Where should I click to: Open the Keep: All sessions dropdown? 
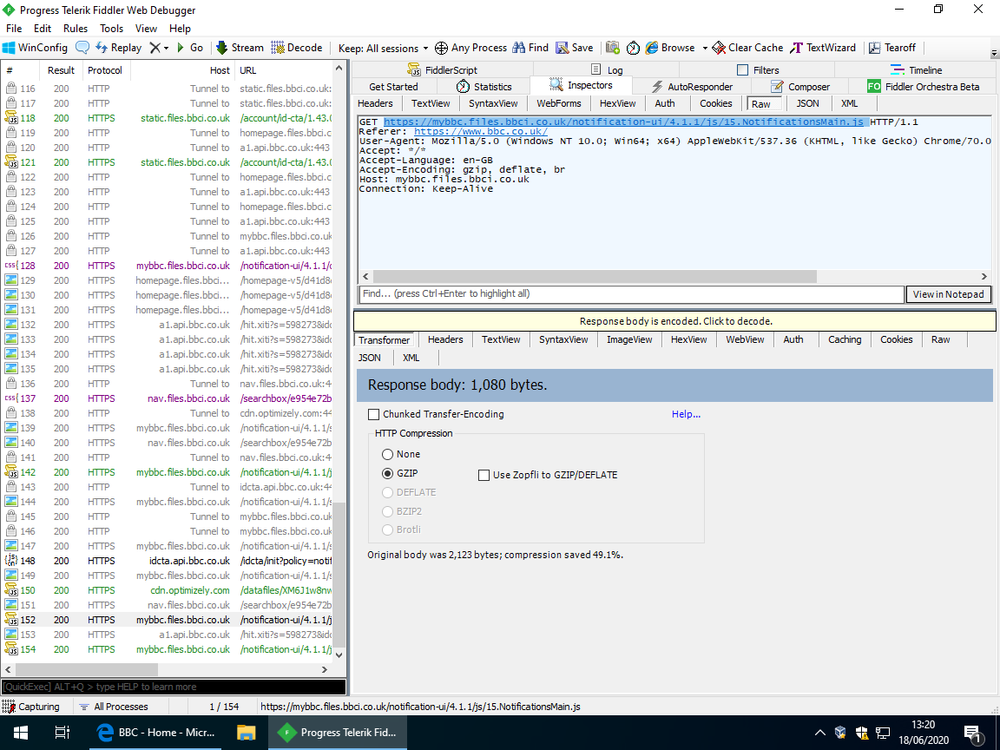coord(383,48)
